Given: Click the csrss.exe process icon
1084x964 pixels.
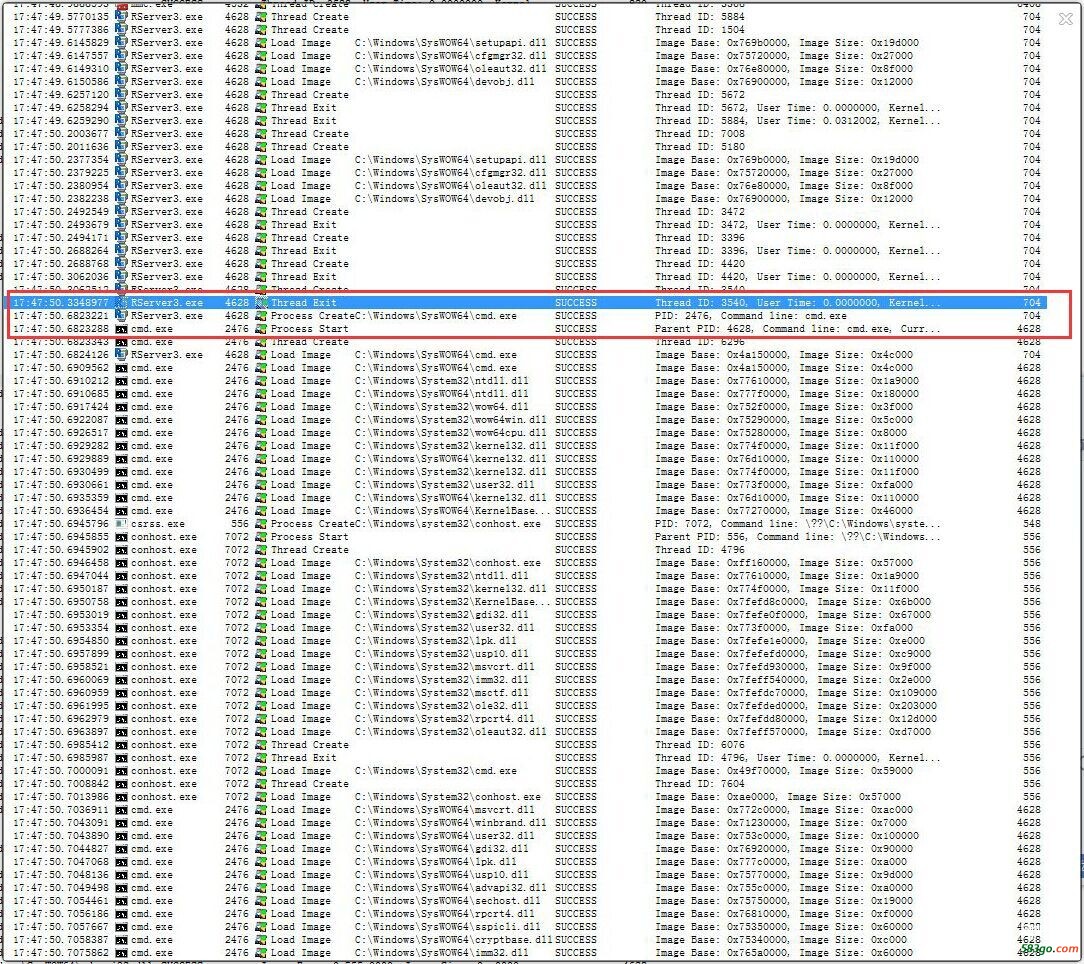Looking at the screenshot, I should 122,524.
